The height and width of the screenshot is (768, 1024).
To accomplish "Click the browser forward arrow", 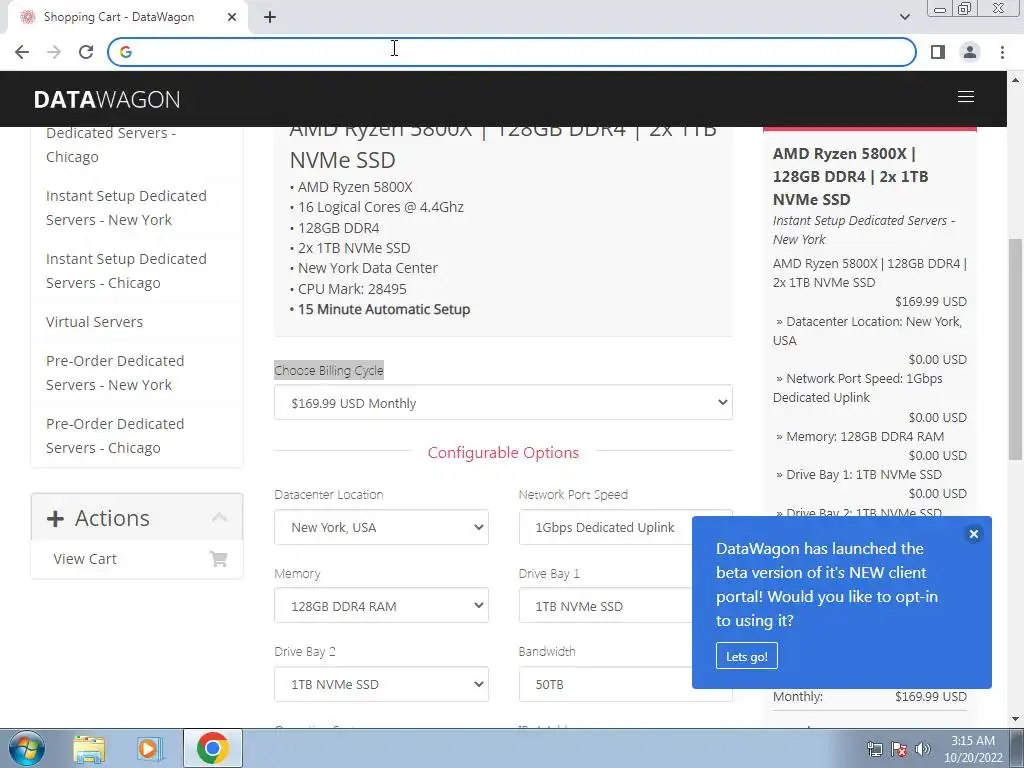I will 54,52.
